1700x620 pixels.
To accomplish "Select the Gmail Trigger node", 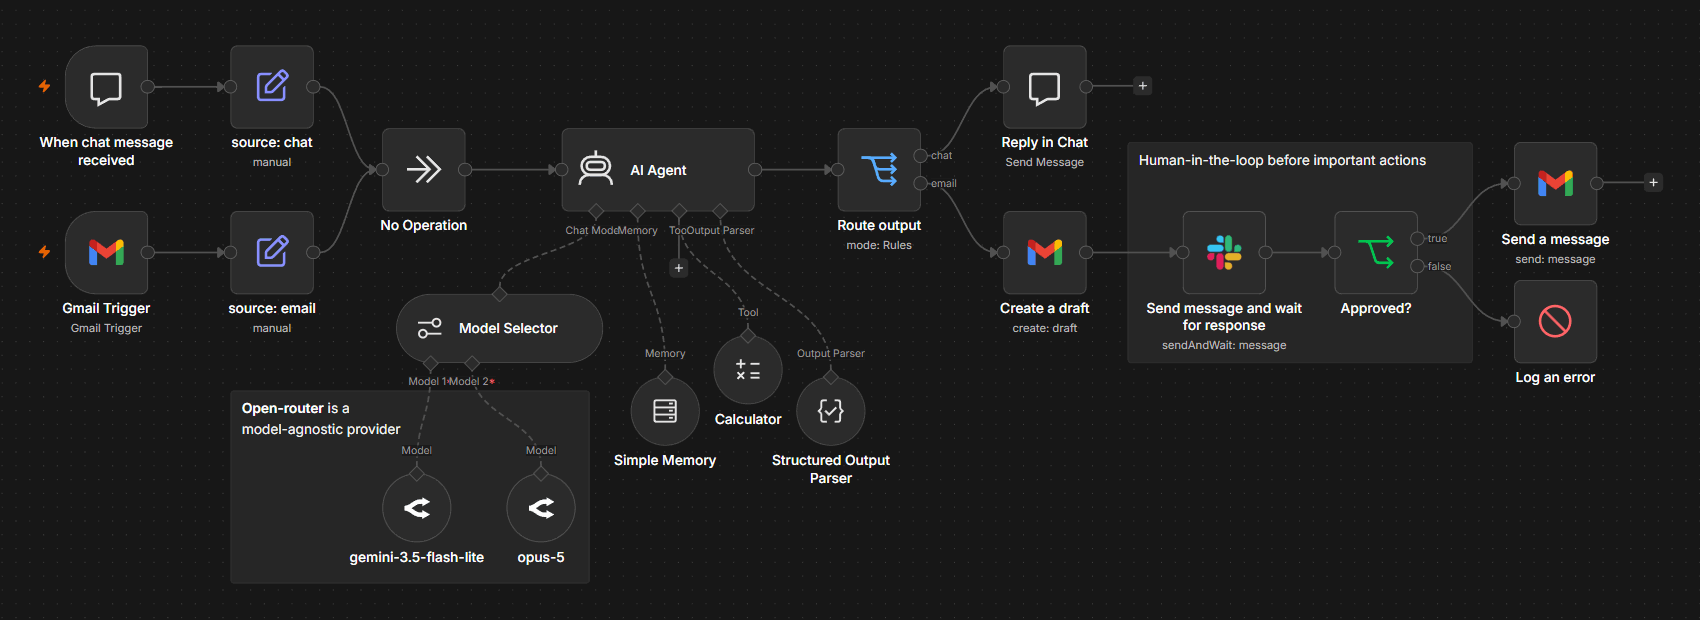I will coord(106,252).
